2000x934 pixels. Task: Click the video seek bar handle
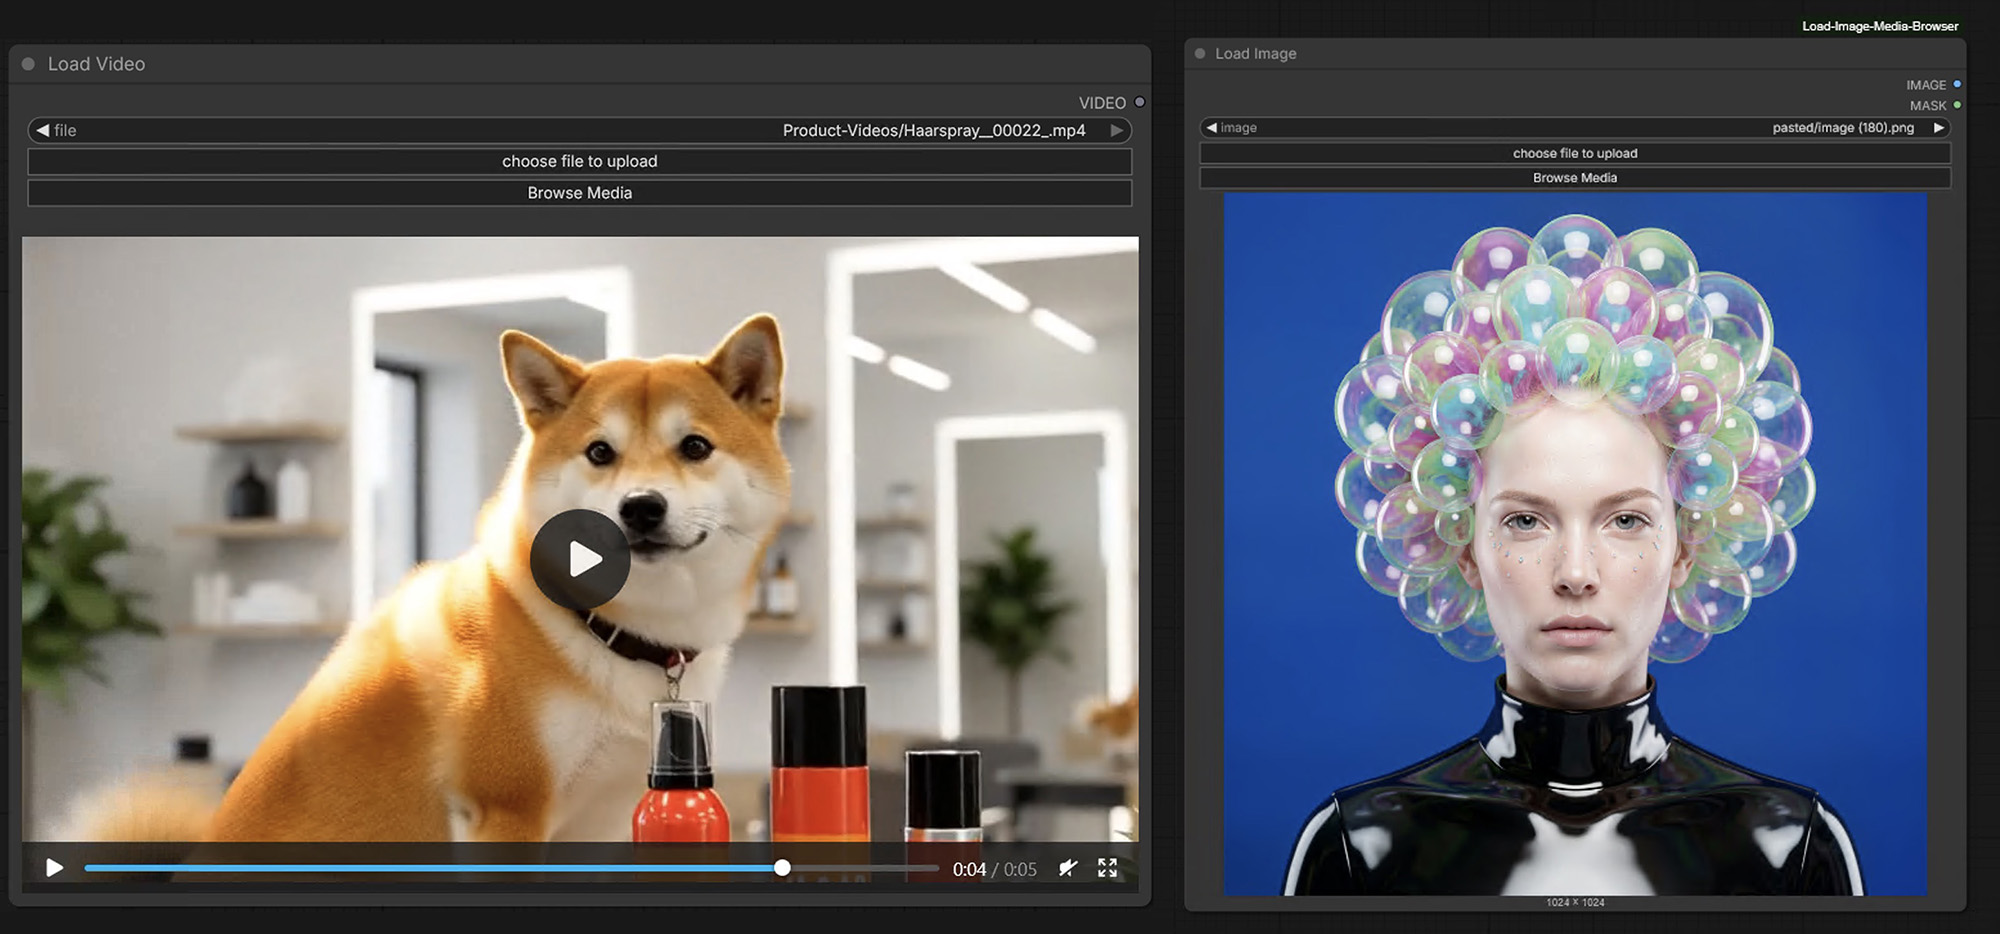coord(782,868)
